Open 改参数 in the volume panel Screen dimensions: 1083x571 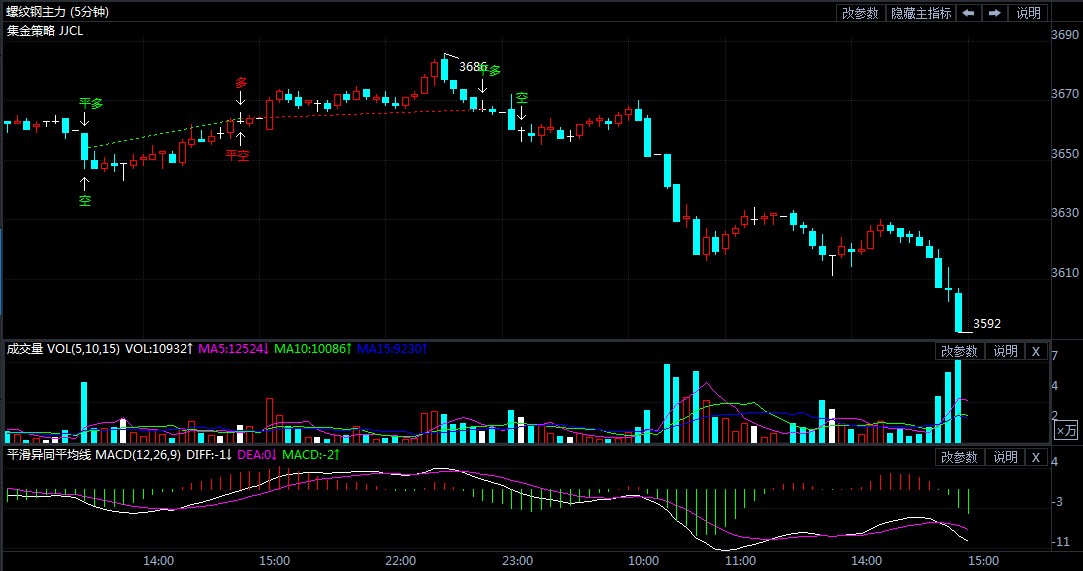coord(959,351)
